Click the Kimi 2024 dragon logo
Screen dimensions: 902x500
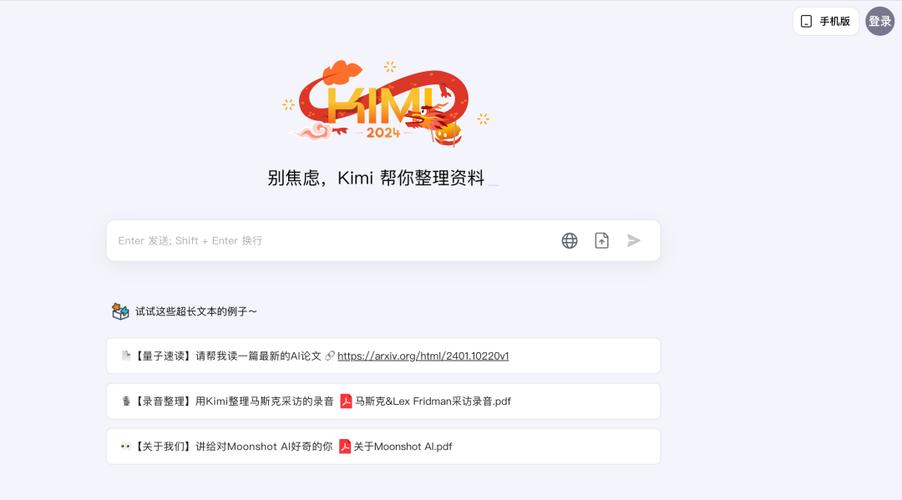coord(386,102)
